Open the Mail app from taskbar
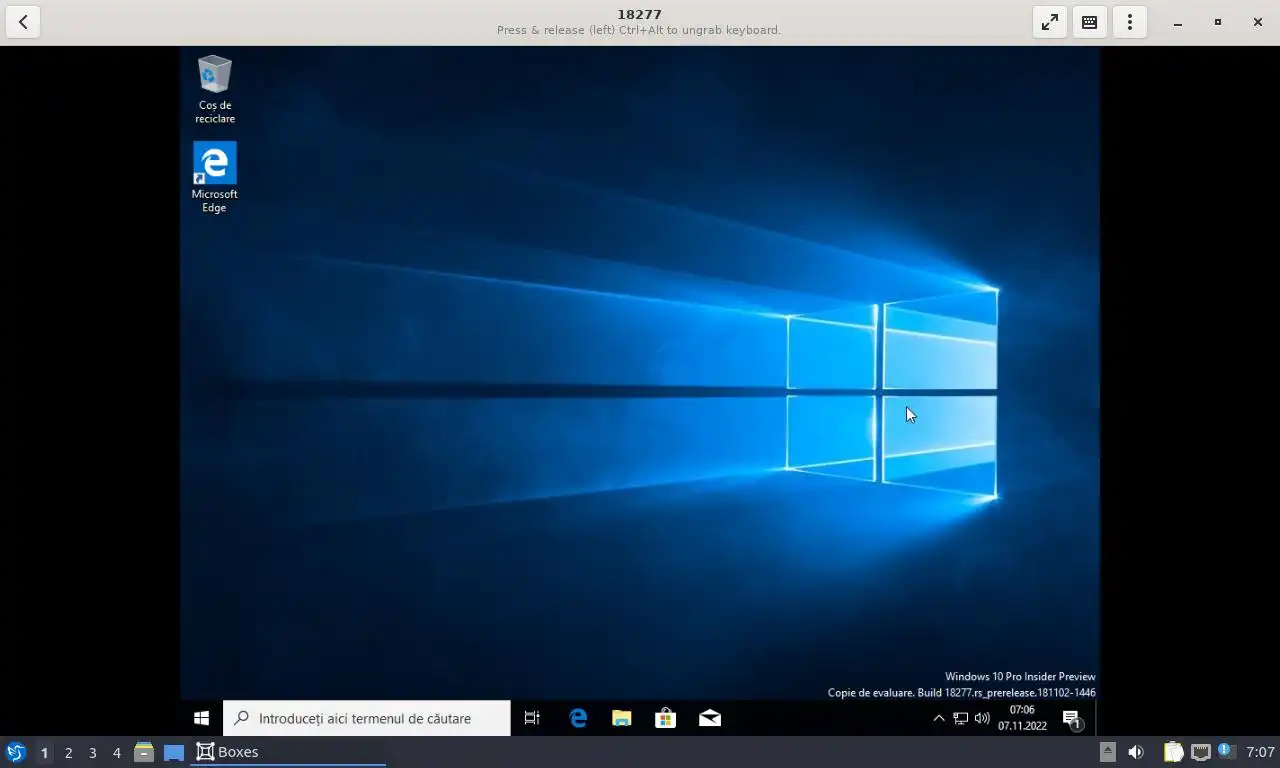 pos(710,718)
